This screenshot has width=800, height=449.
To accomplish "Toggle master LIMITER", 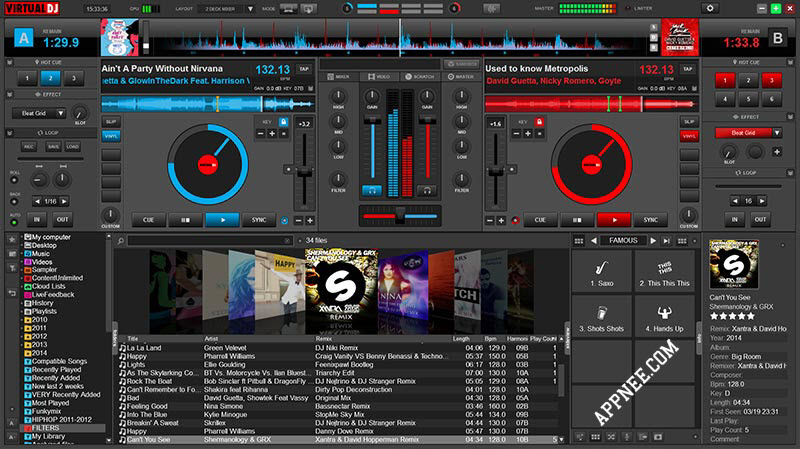I will click(639, 9).
